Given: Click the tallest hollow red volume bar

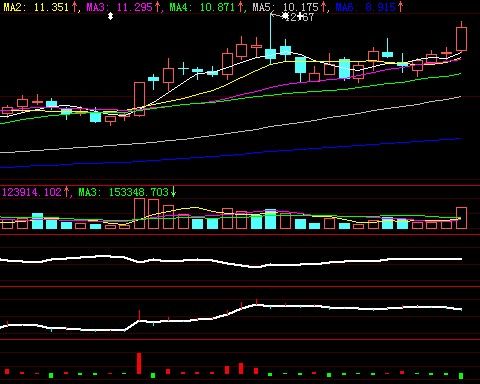Looking at the screenshot, I should [140, 213].
